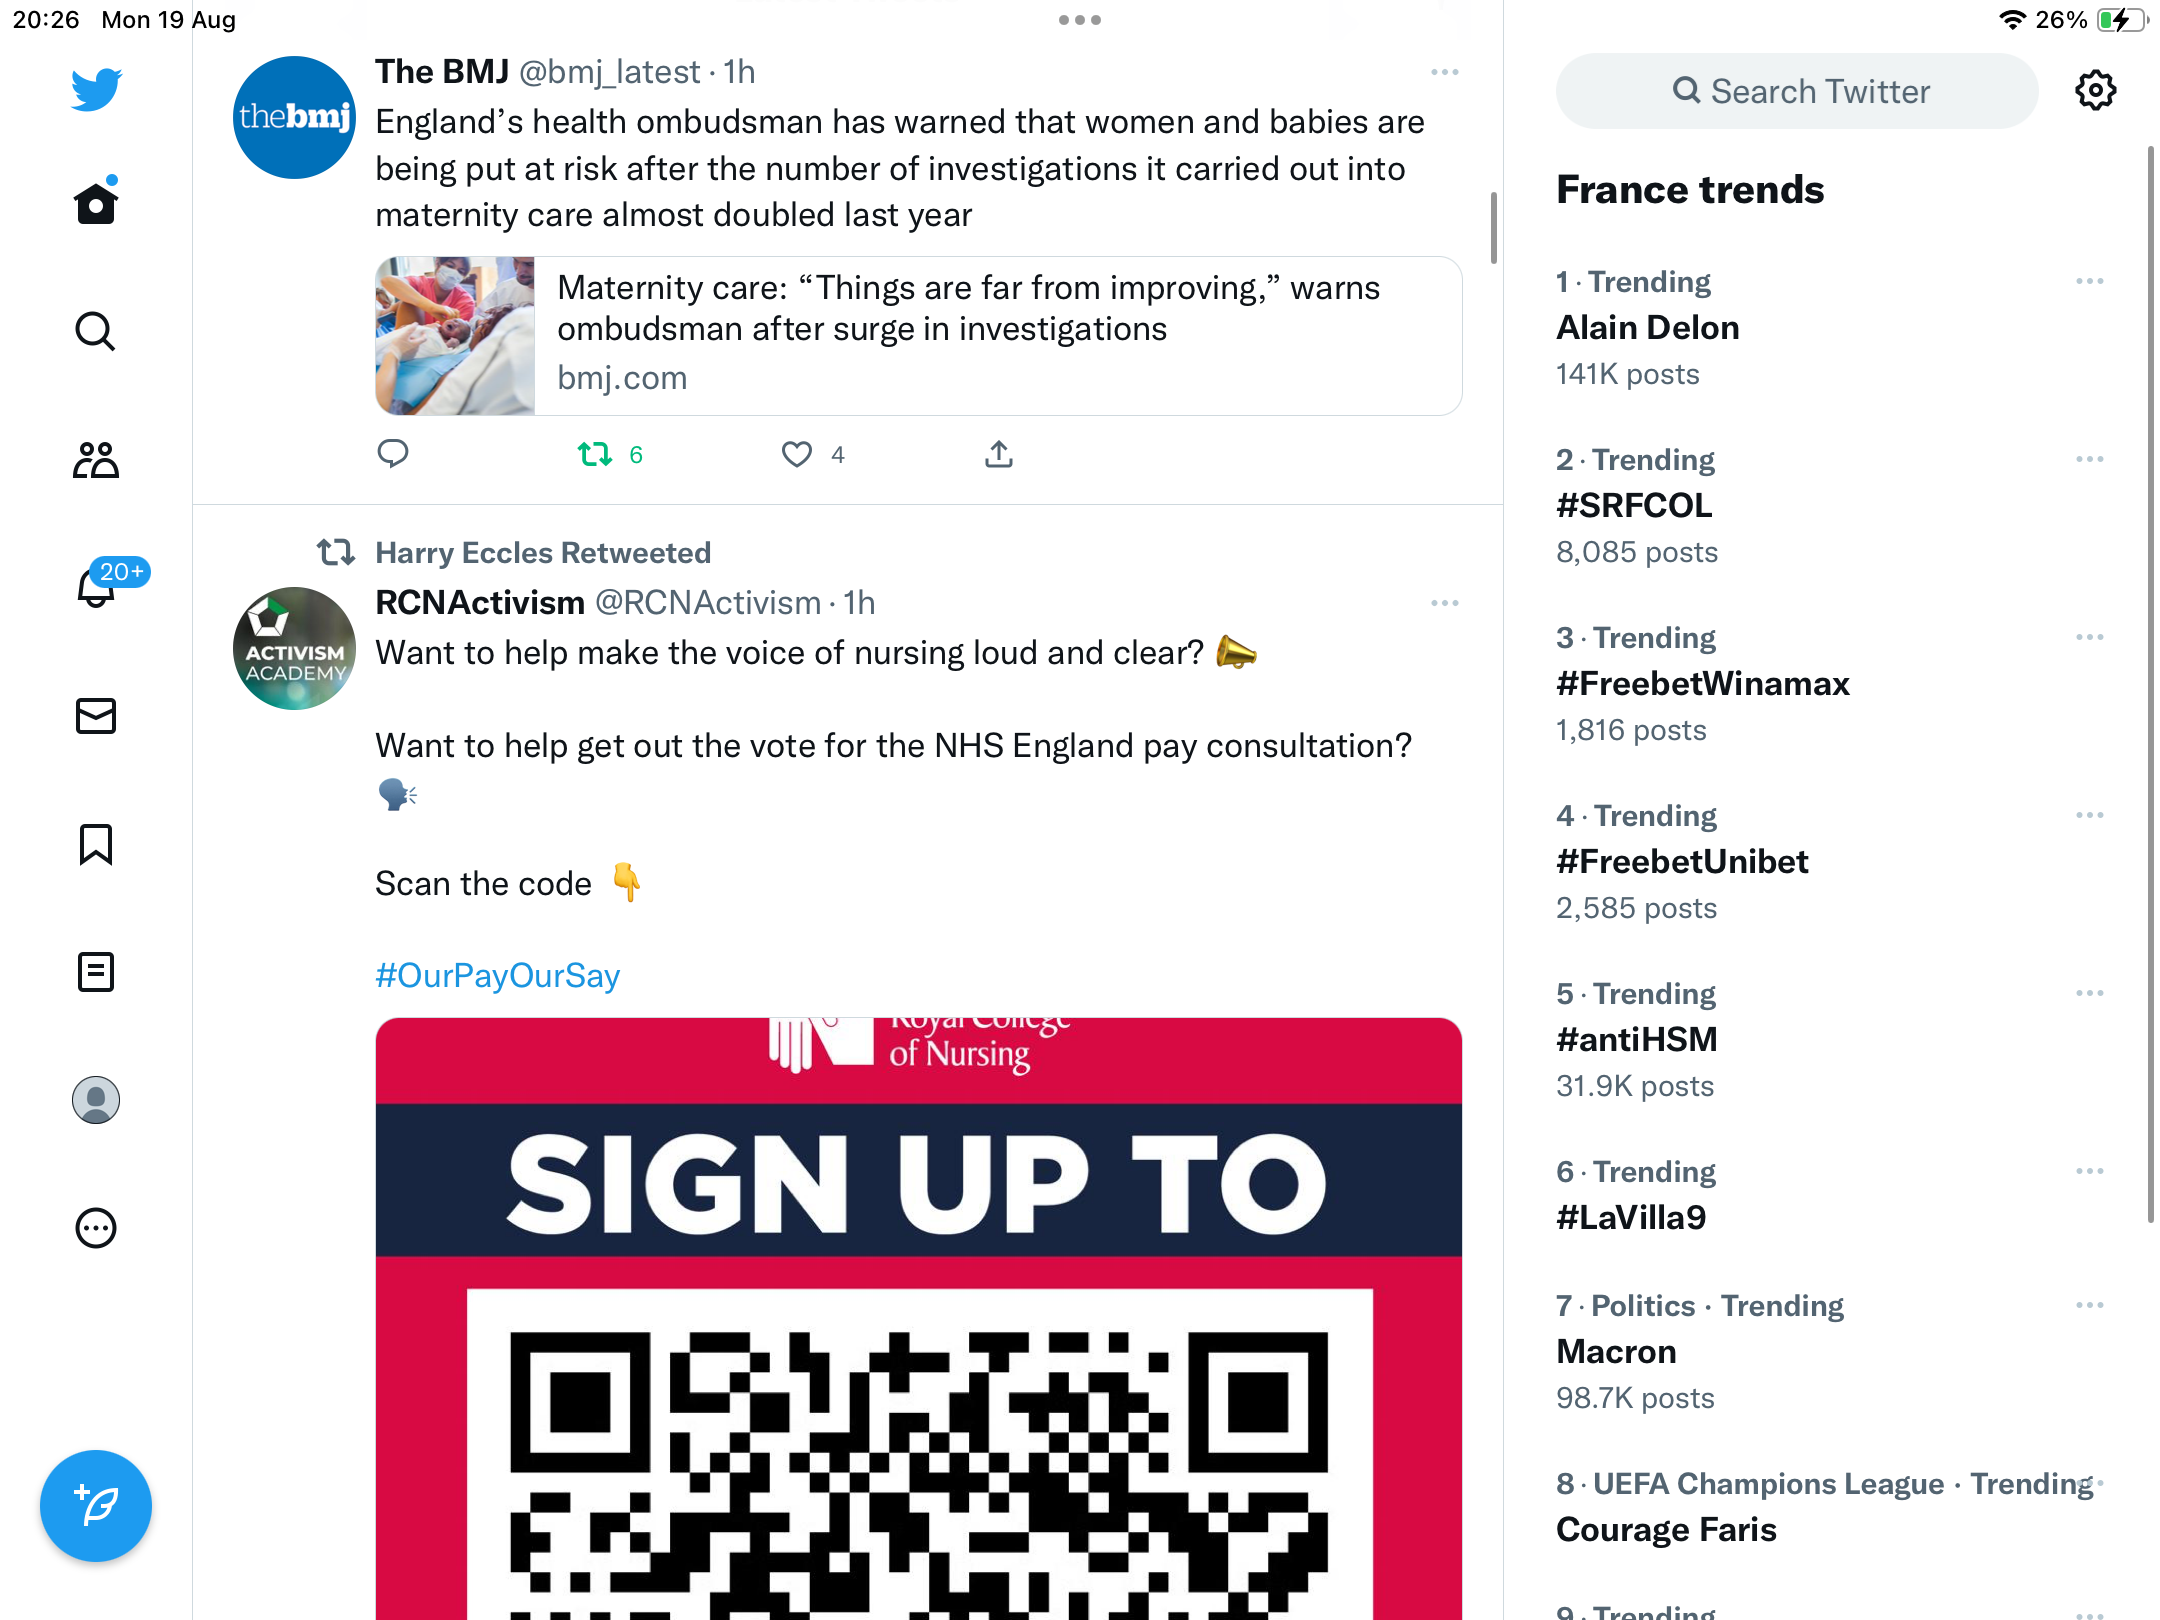This screenshot has width=2160, height=1620.
Task: Open more options for The BMJ tweet
Action: point(1445,72)
